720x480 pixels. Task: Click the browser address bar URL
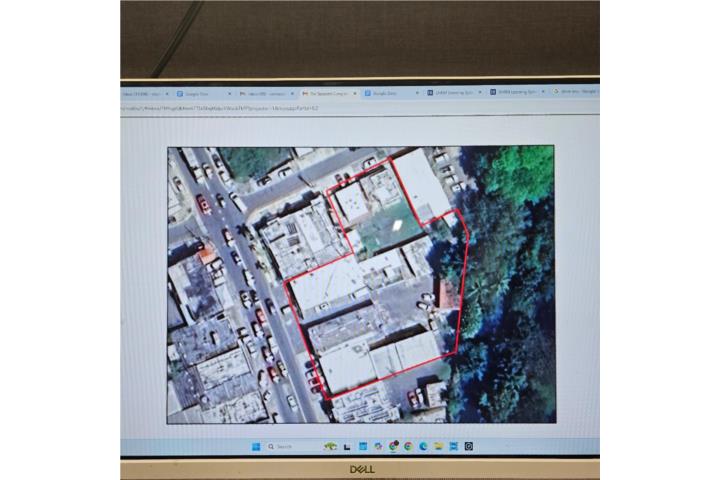(219, 108)
